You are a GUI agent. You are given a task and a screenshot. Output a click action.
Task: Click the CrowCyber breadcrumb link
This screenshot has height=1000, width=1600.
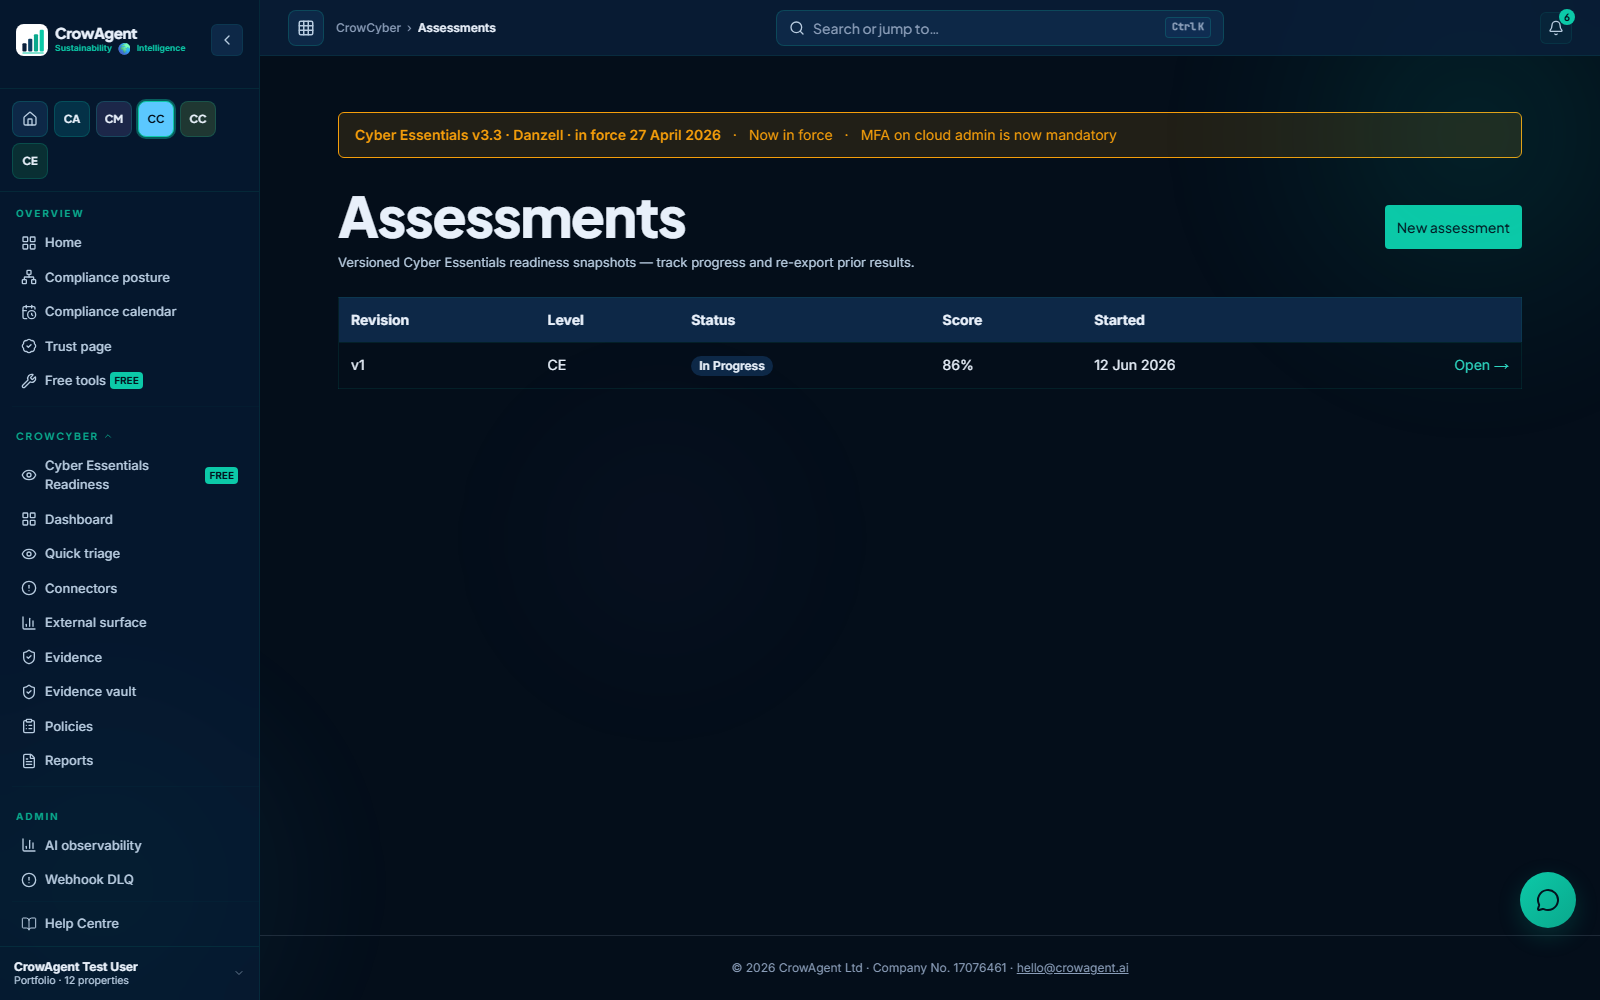click(x=368, y=28)
